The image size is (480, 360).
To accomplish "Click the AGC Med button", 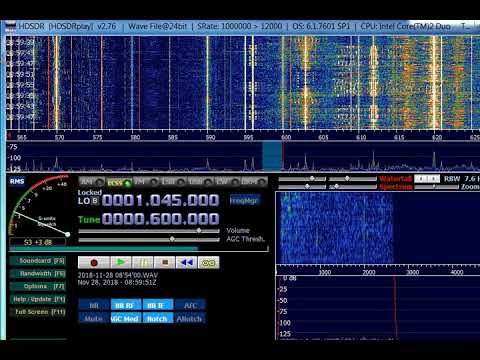I will click(x=125, y=318).
